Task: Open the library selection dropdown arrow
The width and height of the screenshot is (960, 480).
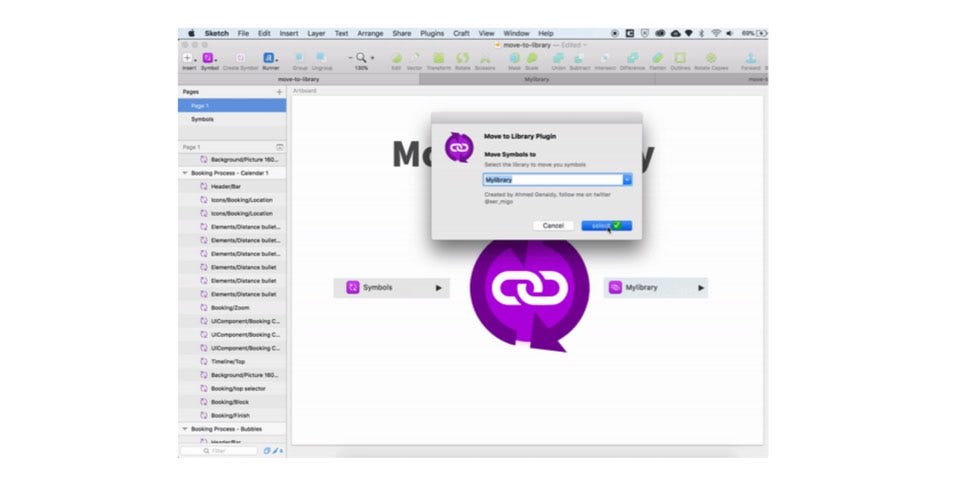Action: (627, 179)
